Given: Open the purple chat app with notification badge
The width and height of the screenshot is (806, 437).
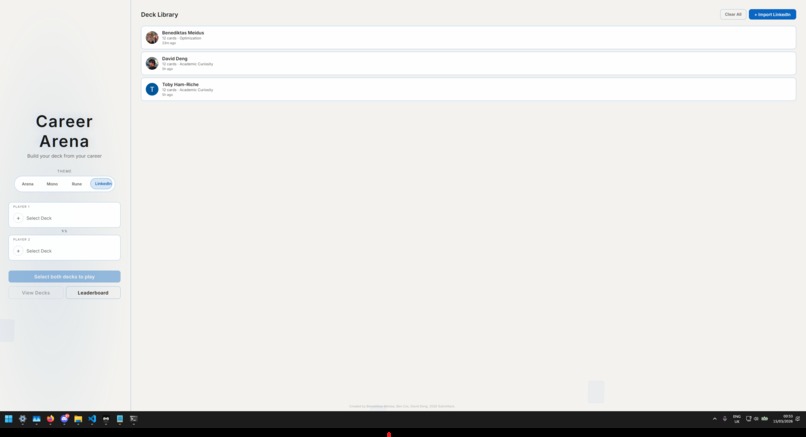Looking at the screenshot, I should click(x=64, y=419).
